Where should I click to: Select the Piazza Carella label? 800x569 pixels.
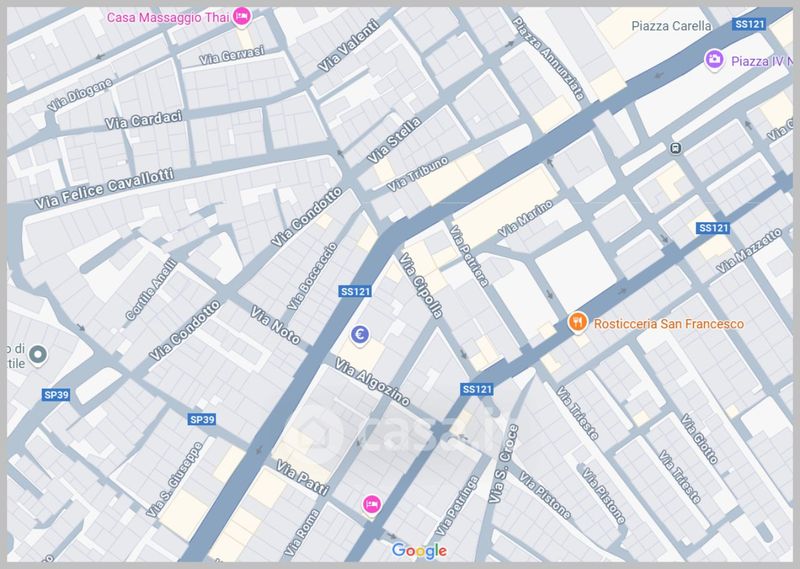[x=672, y=26]
